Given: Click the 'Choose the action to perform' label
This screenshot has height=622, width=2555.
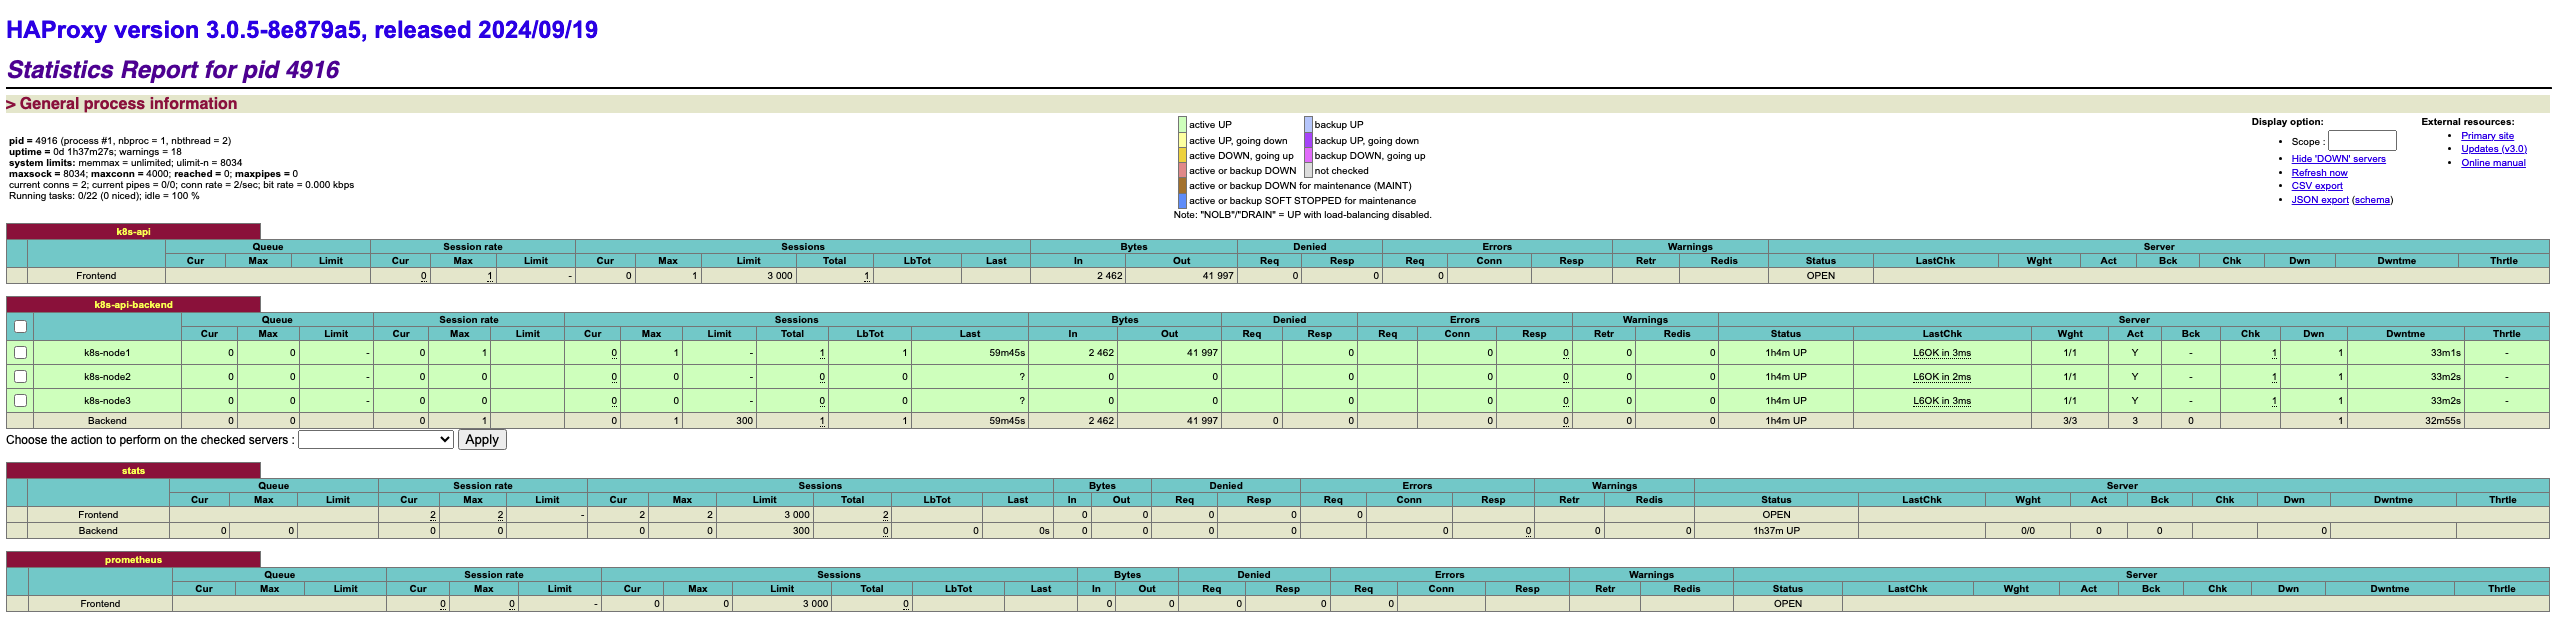Looking at the screenshot, I should [x=150, y=440].
